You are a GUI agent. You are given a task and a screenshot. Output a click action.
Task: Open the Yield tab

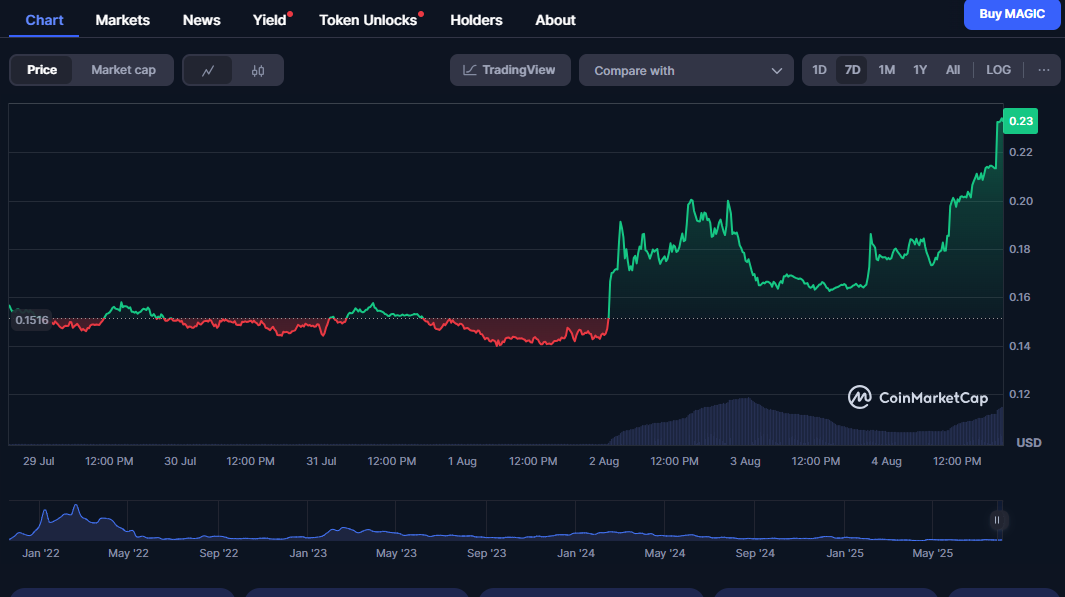click(269, 20)
